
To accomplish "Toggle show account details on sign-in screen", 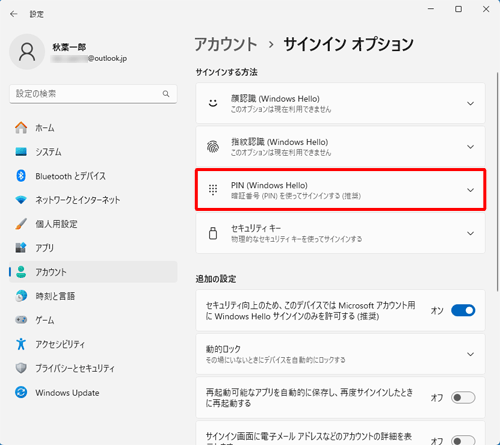I will tap(463, 440).
